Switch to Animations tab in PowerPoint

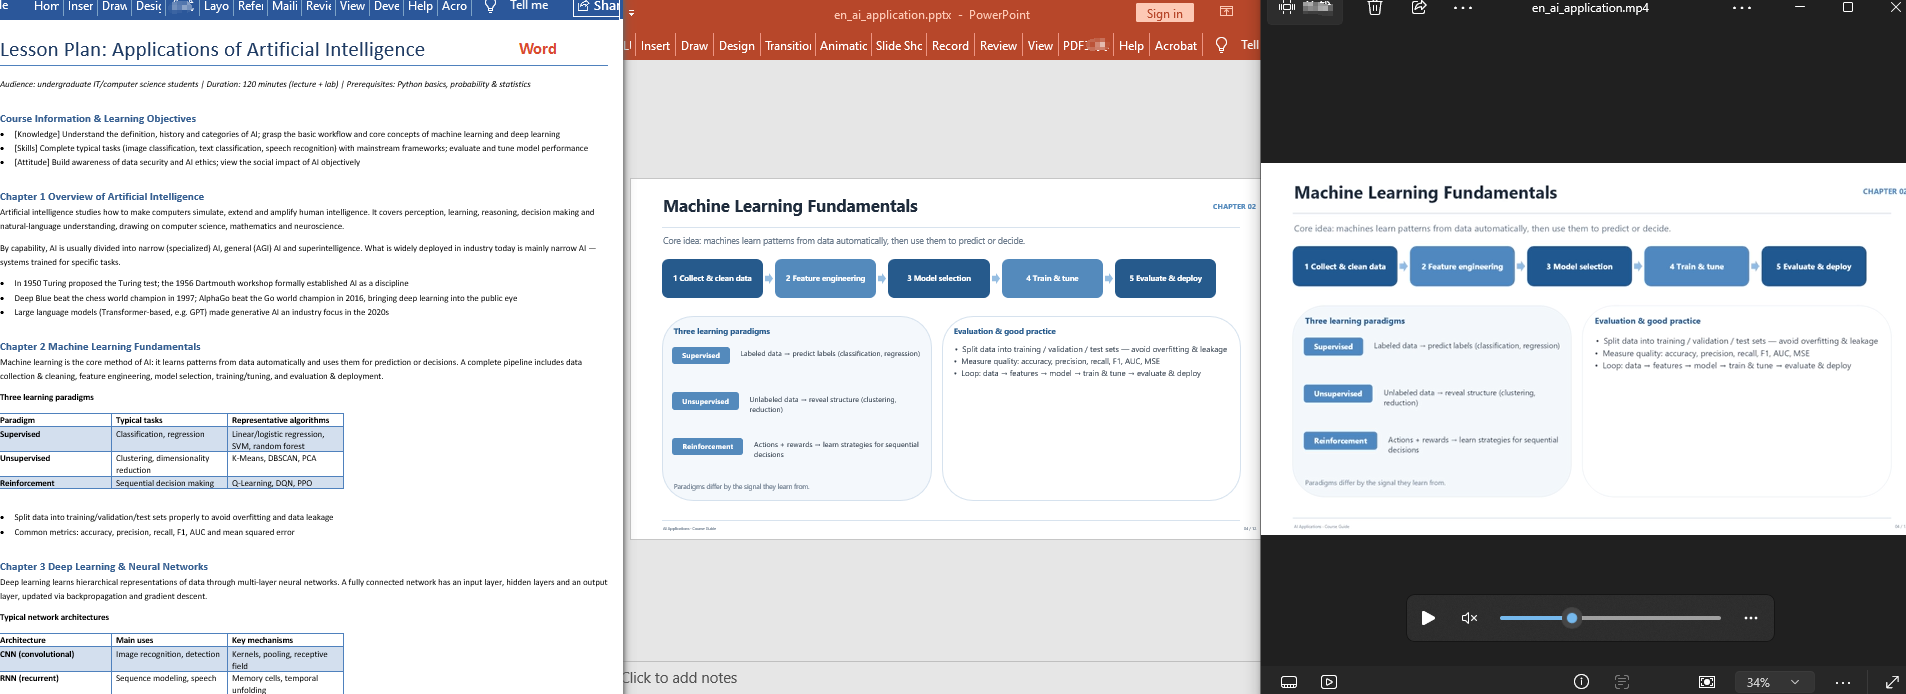tap(843, 45)
